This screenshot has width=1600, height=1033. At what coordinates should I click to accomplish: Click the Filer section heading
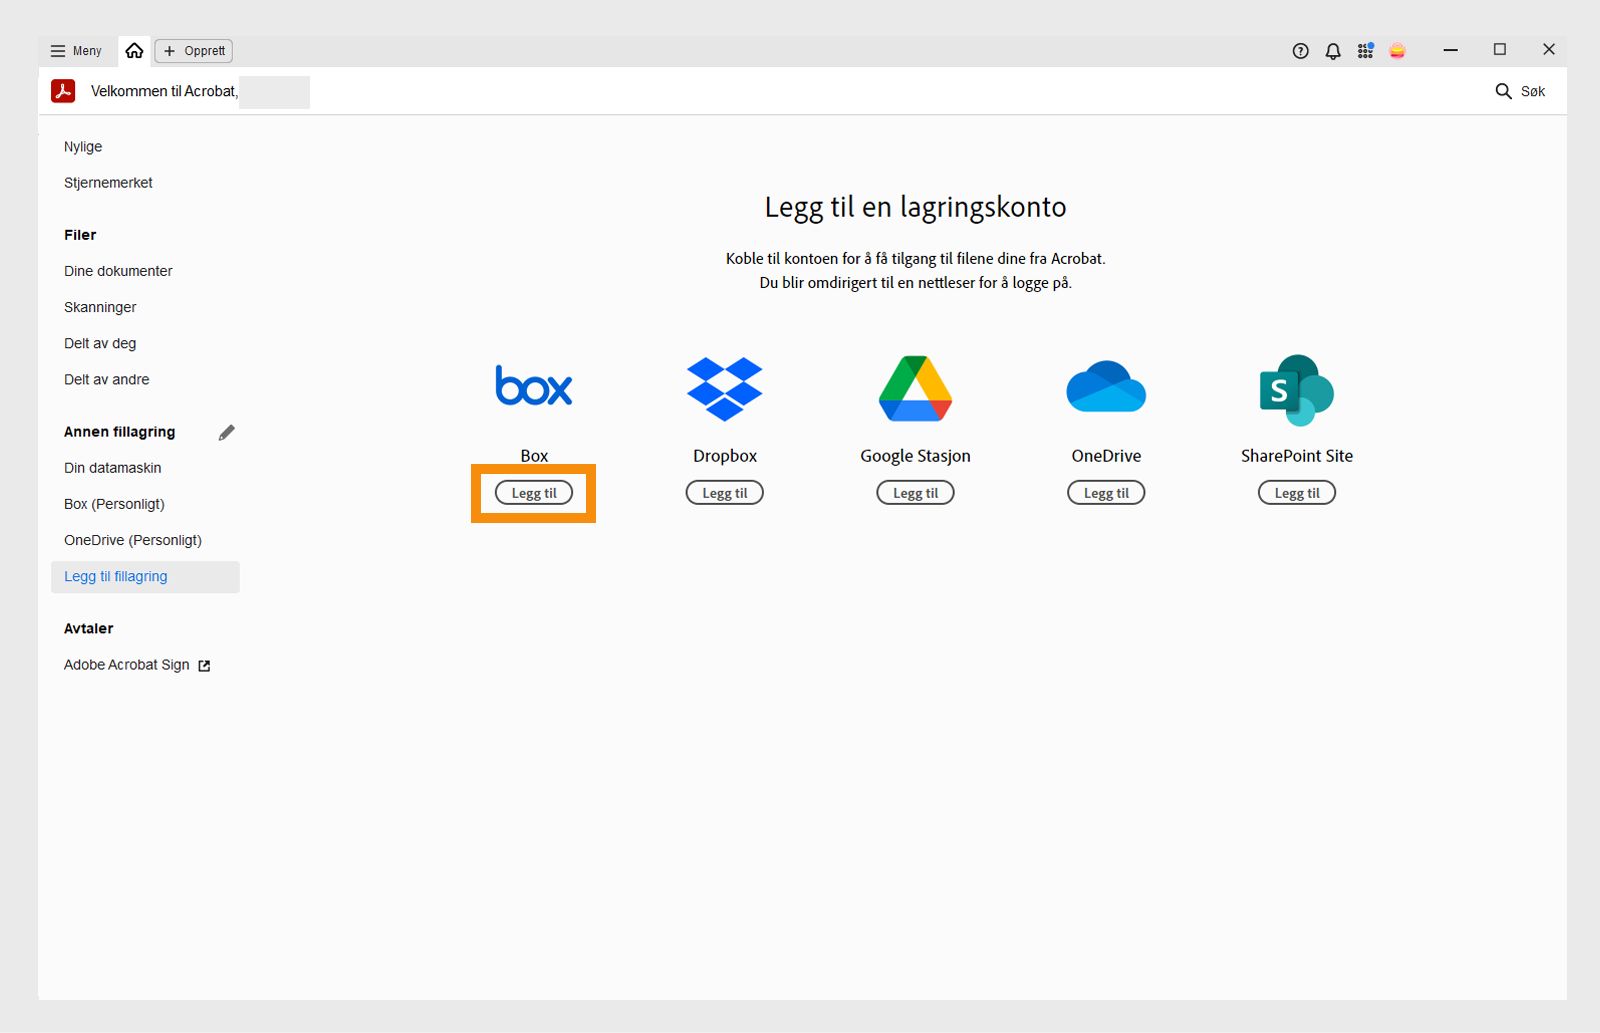coord(80,235)
